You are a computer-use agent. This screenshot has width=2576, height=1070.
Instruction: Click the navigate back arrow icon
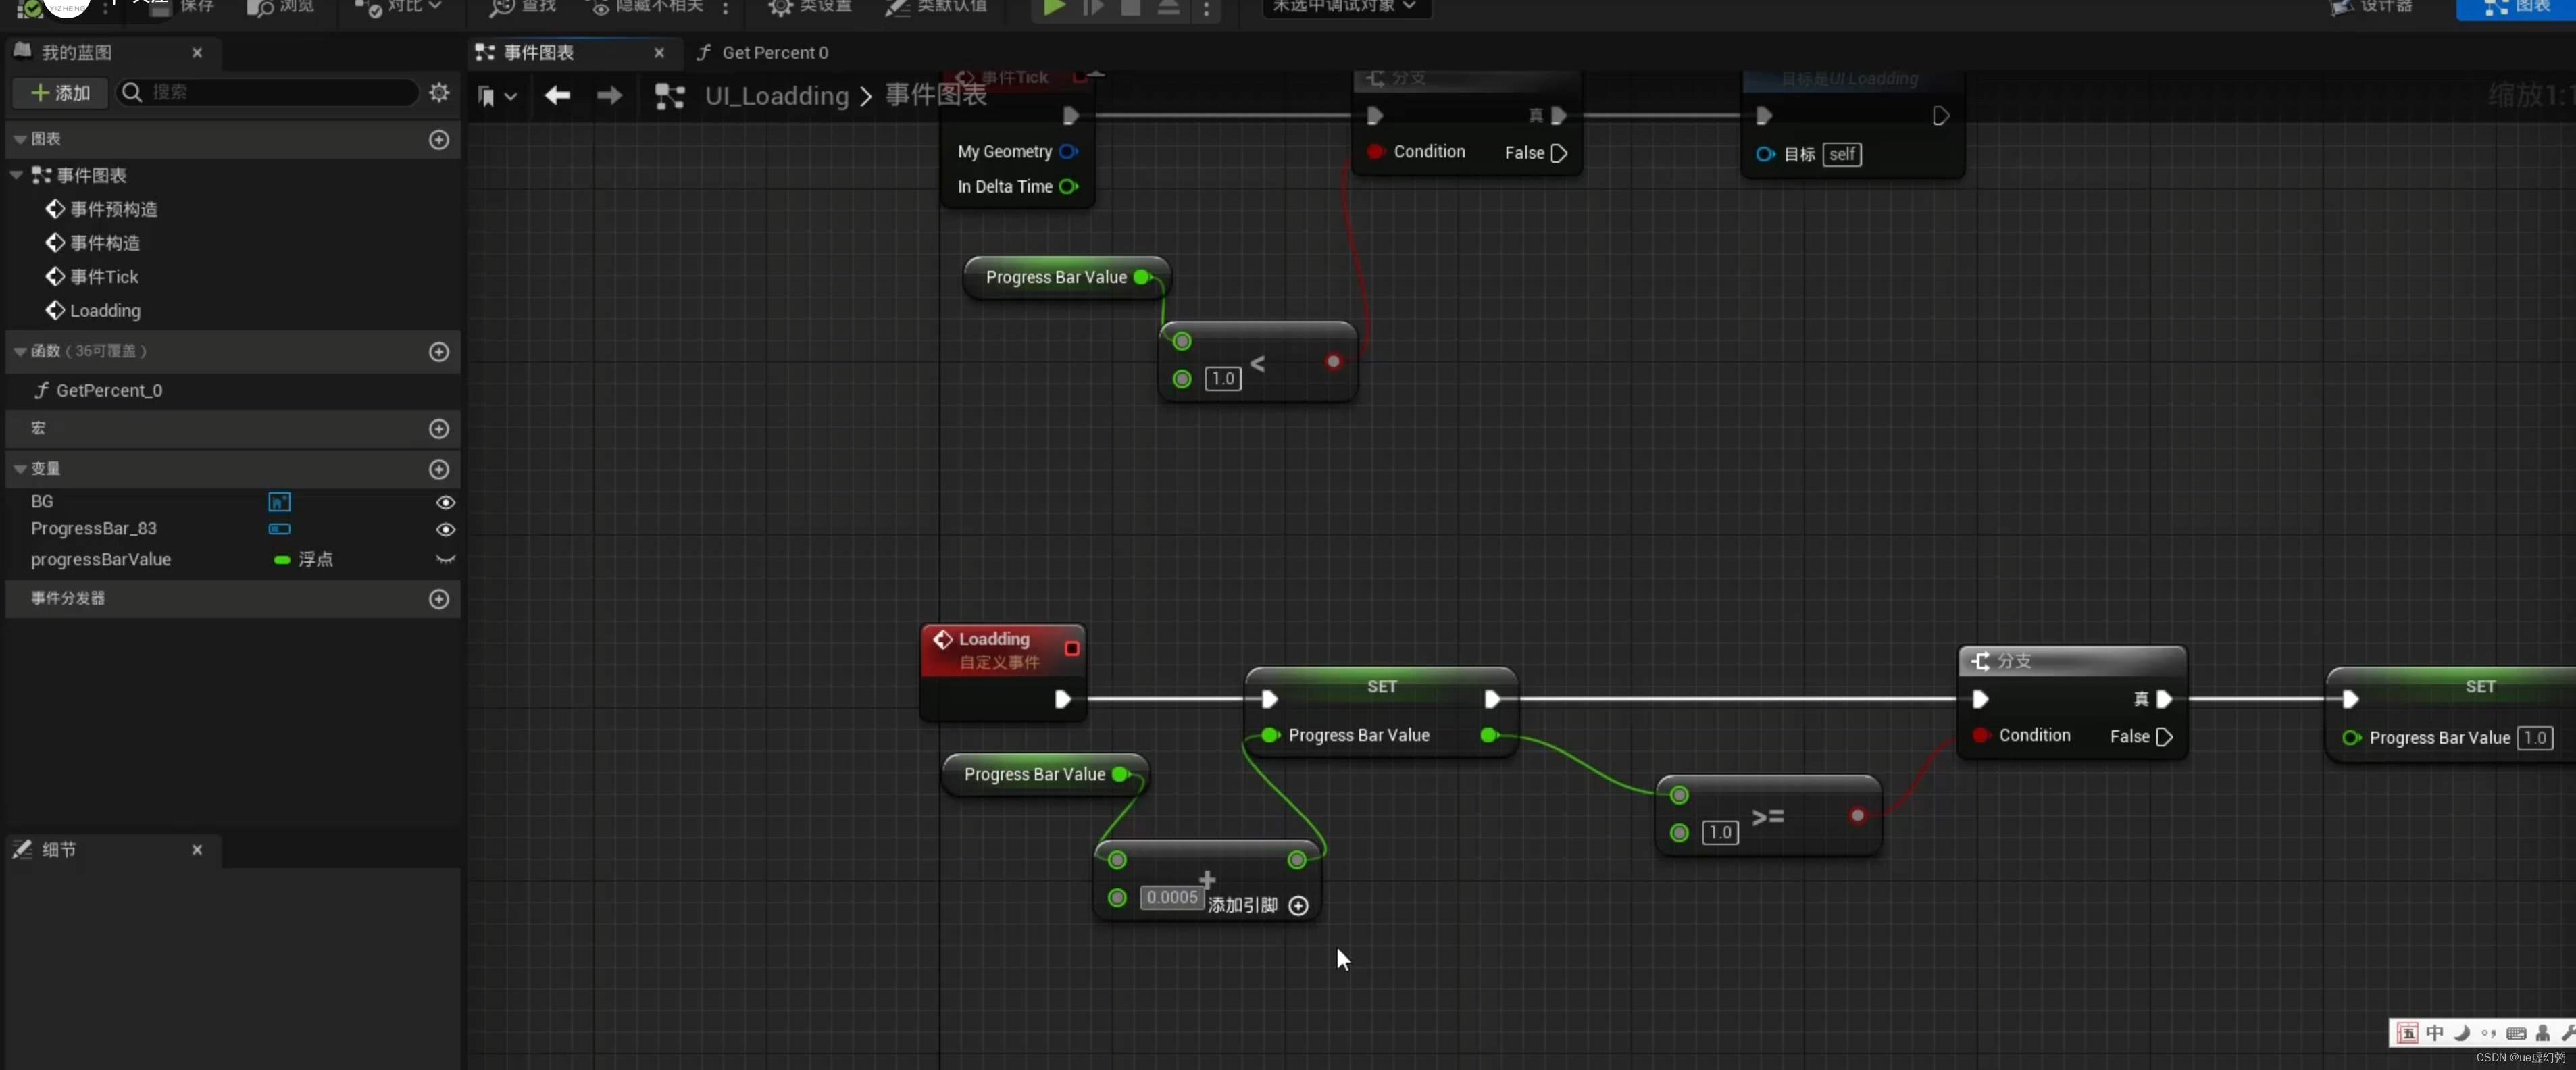pyautogui.click(x=557, y=96)
